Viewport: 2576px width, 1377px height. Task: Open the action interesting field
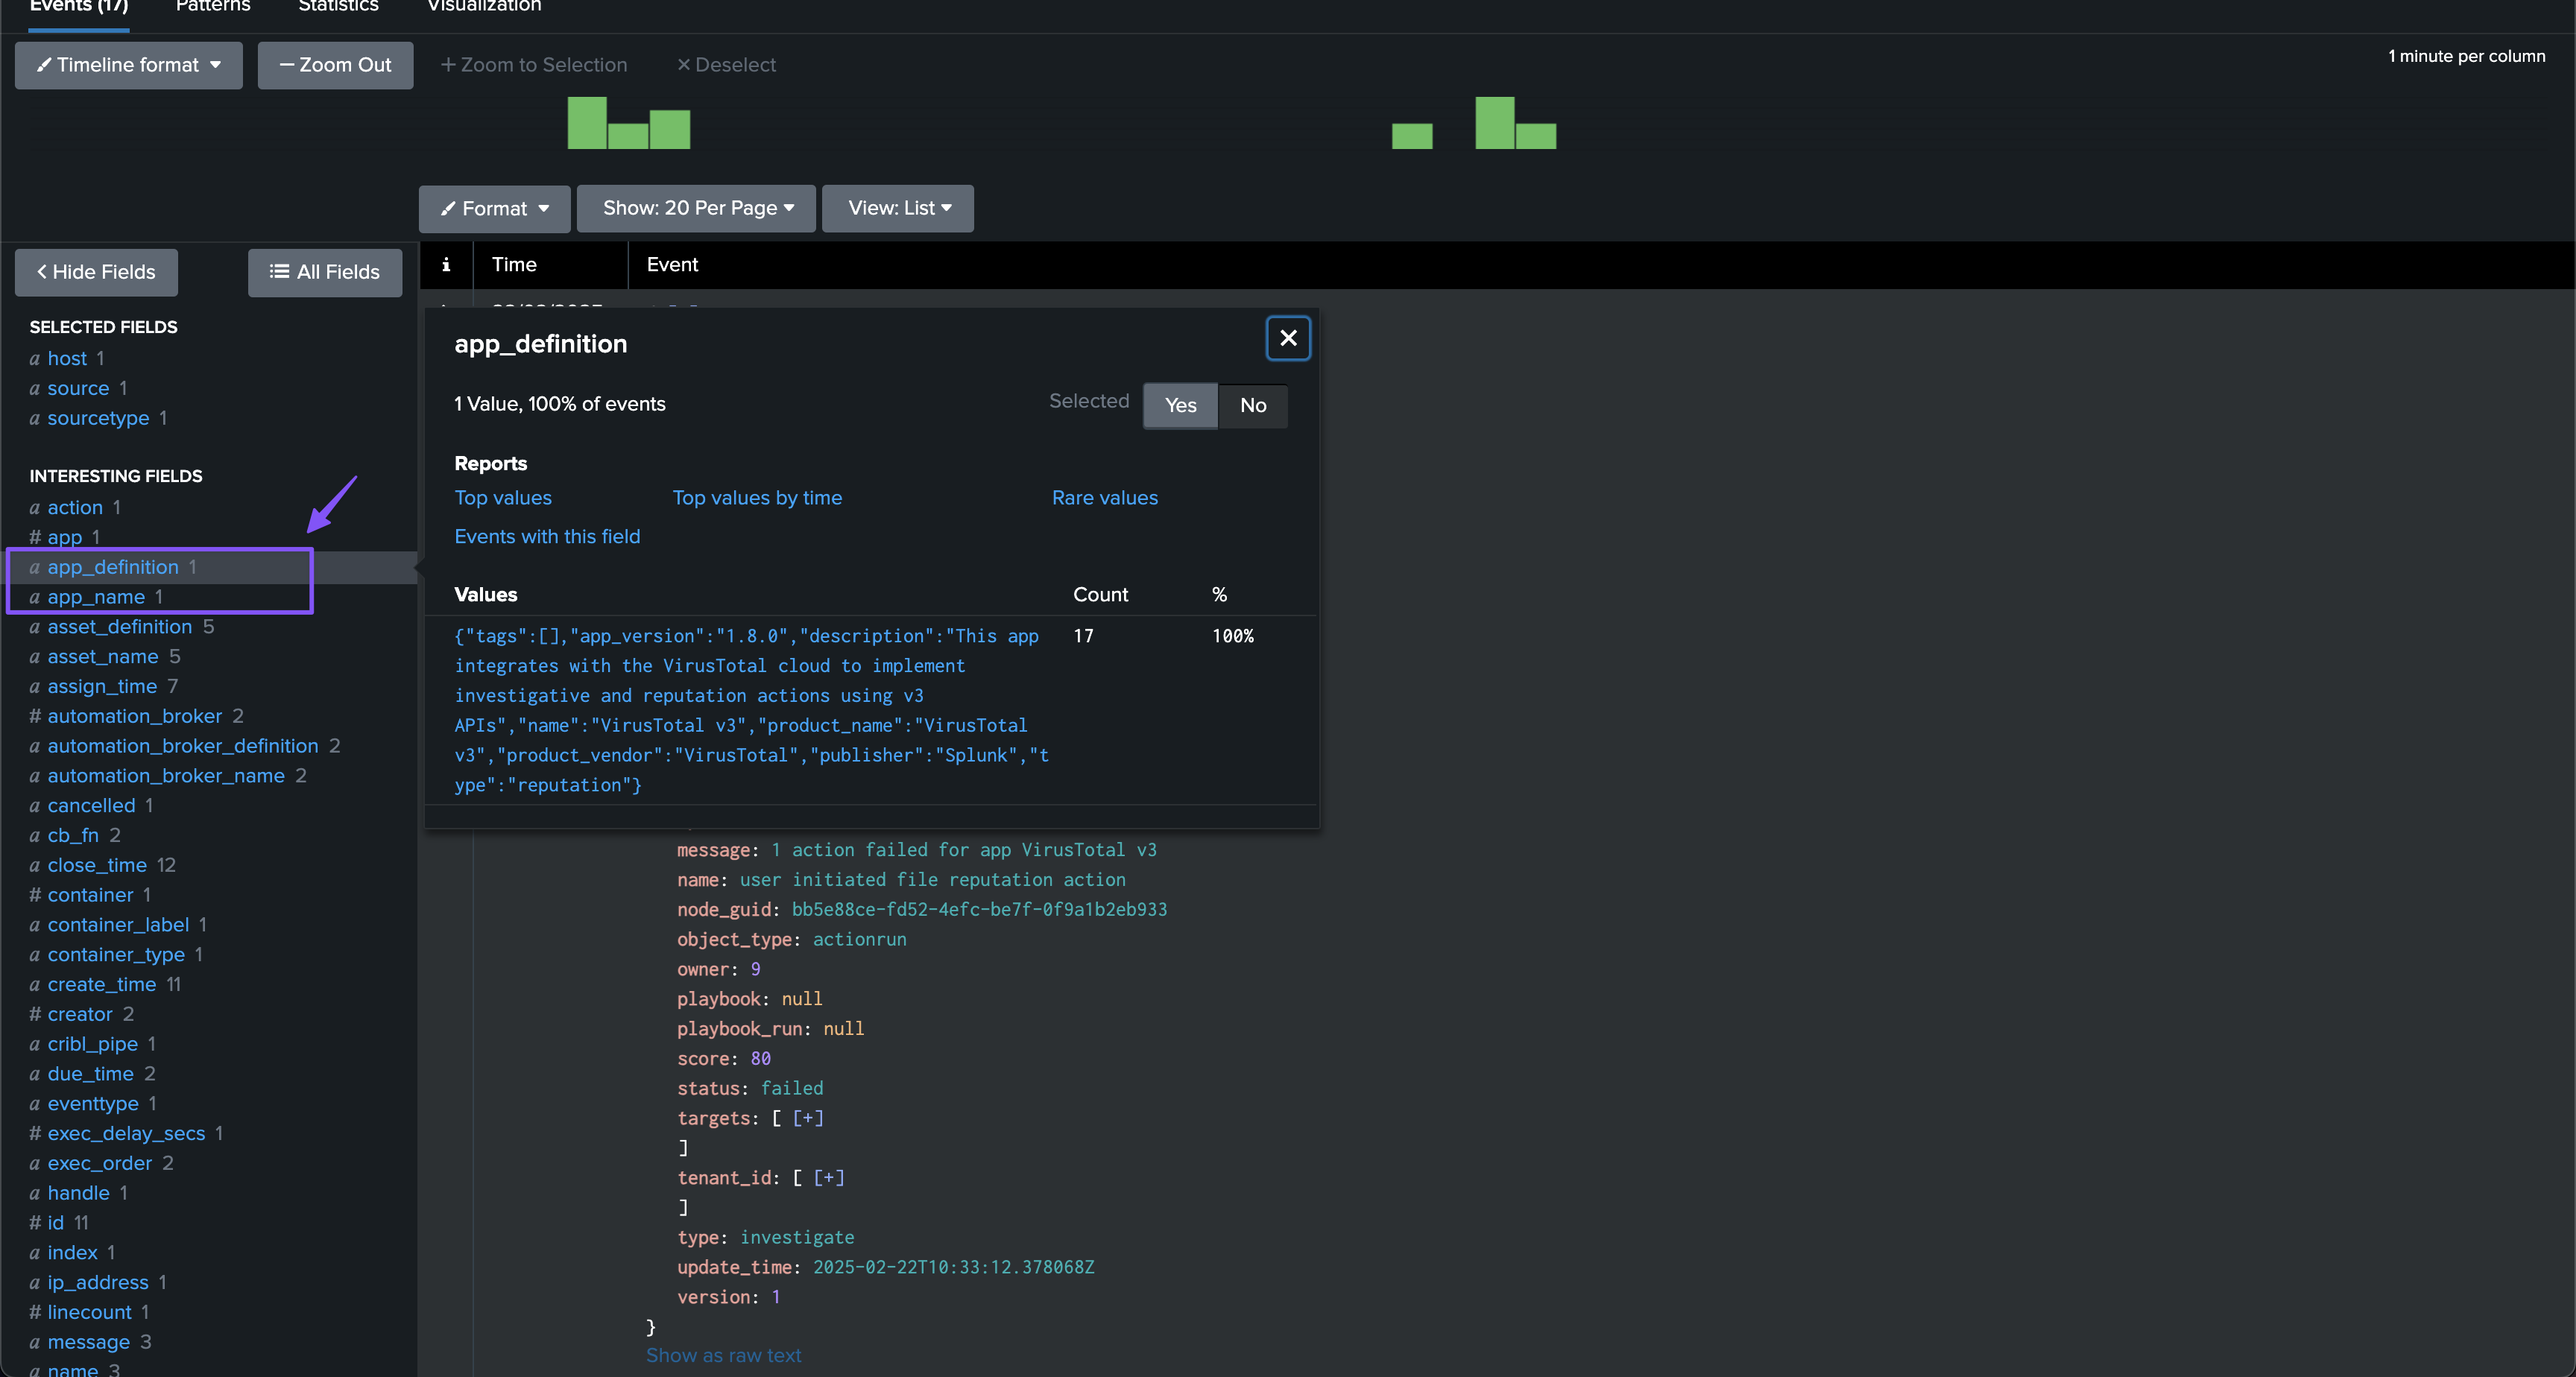coord(75,507)
